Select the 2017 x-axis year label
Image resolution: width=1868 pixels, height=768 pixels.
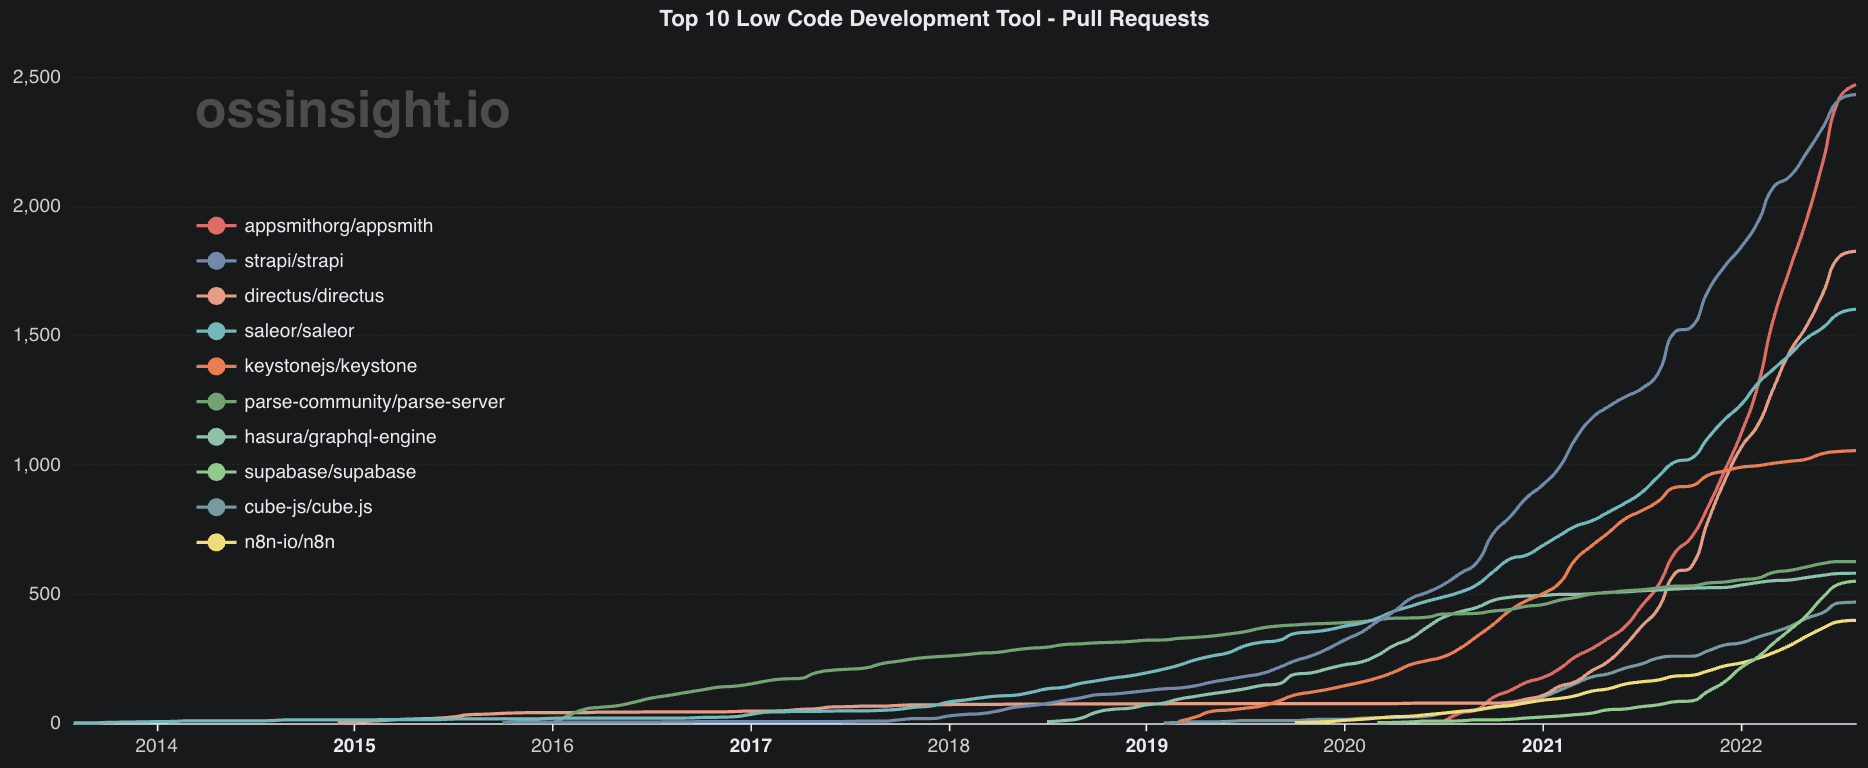pos(750,746)
